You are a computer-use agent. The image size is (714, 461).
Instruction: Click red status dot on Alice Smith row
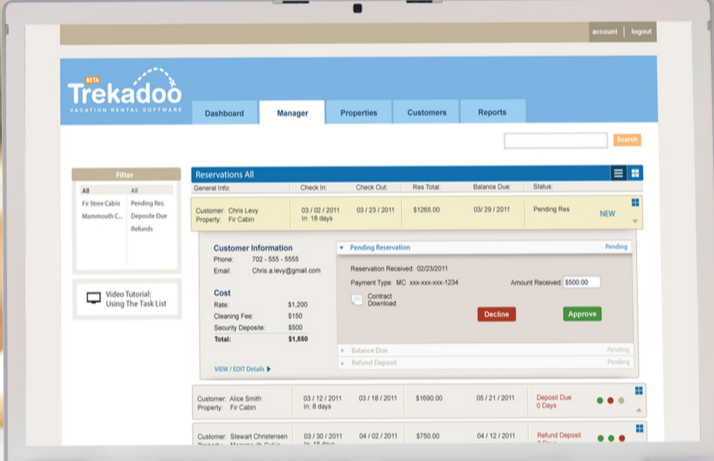[x=611, y=401]
